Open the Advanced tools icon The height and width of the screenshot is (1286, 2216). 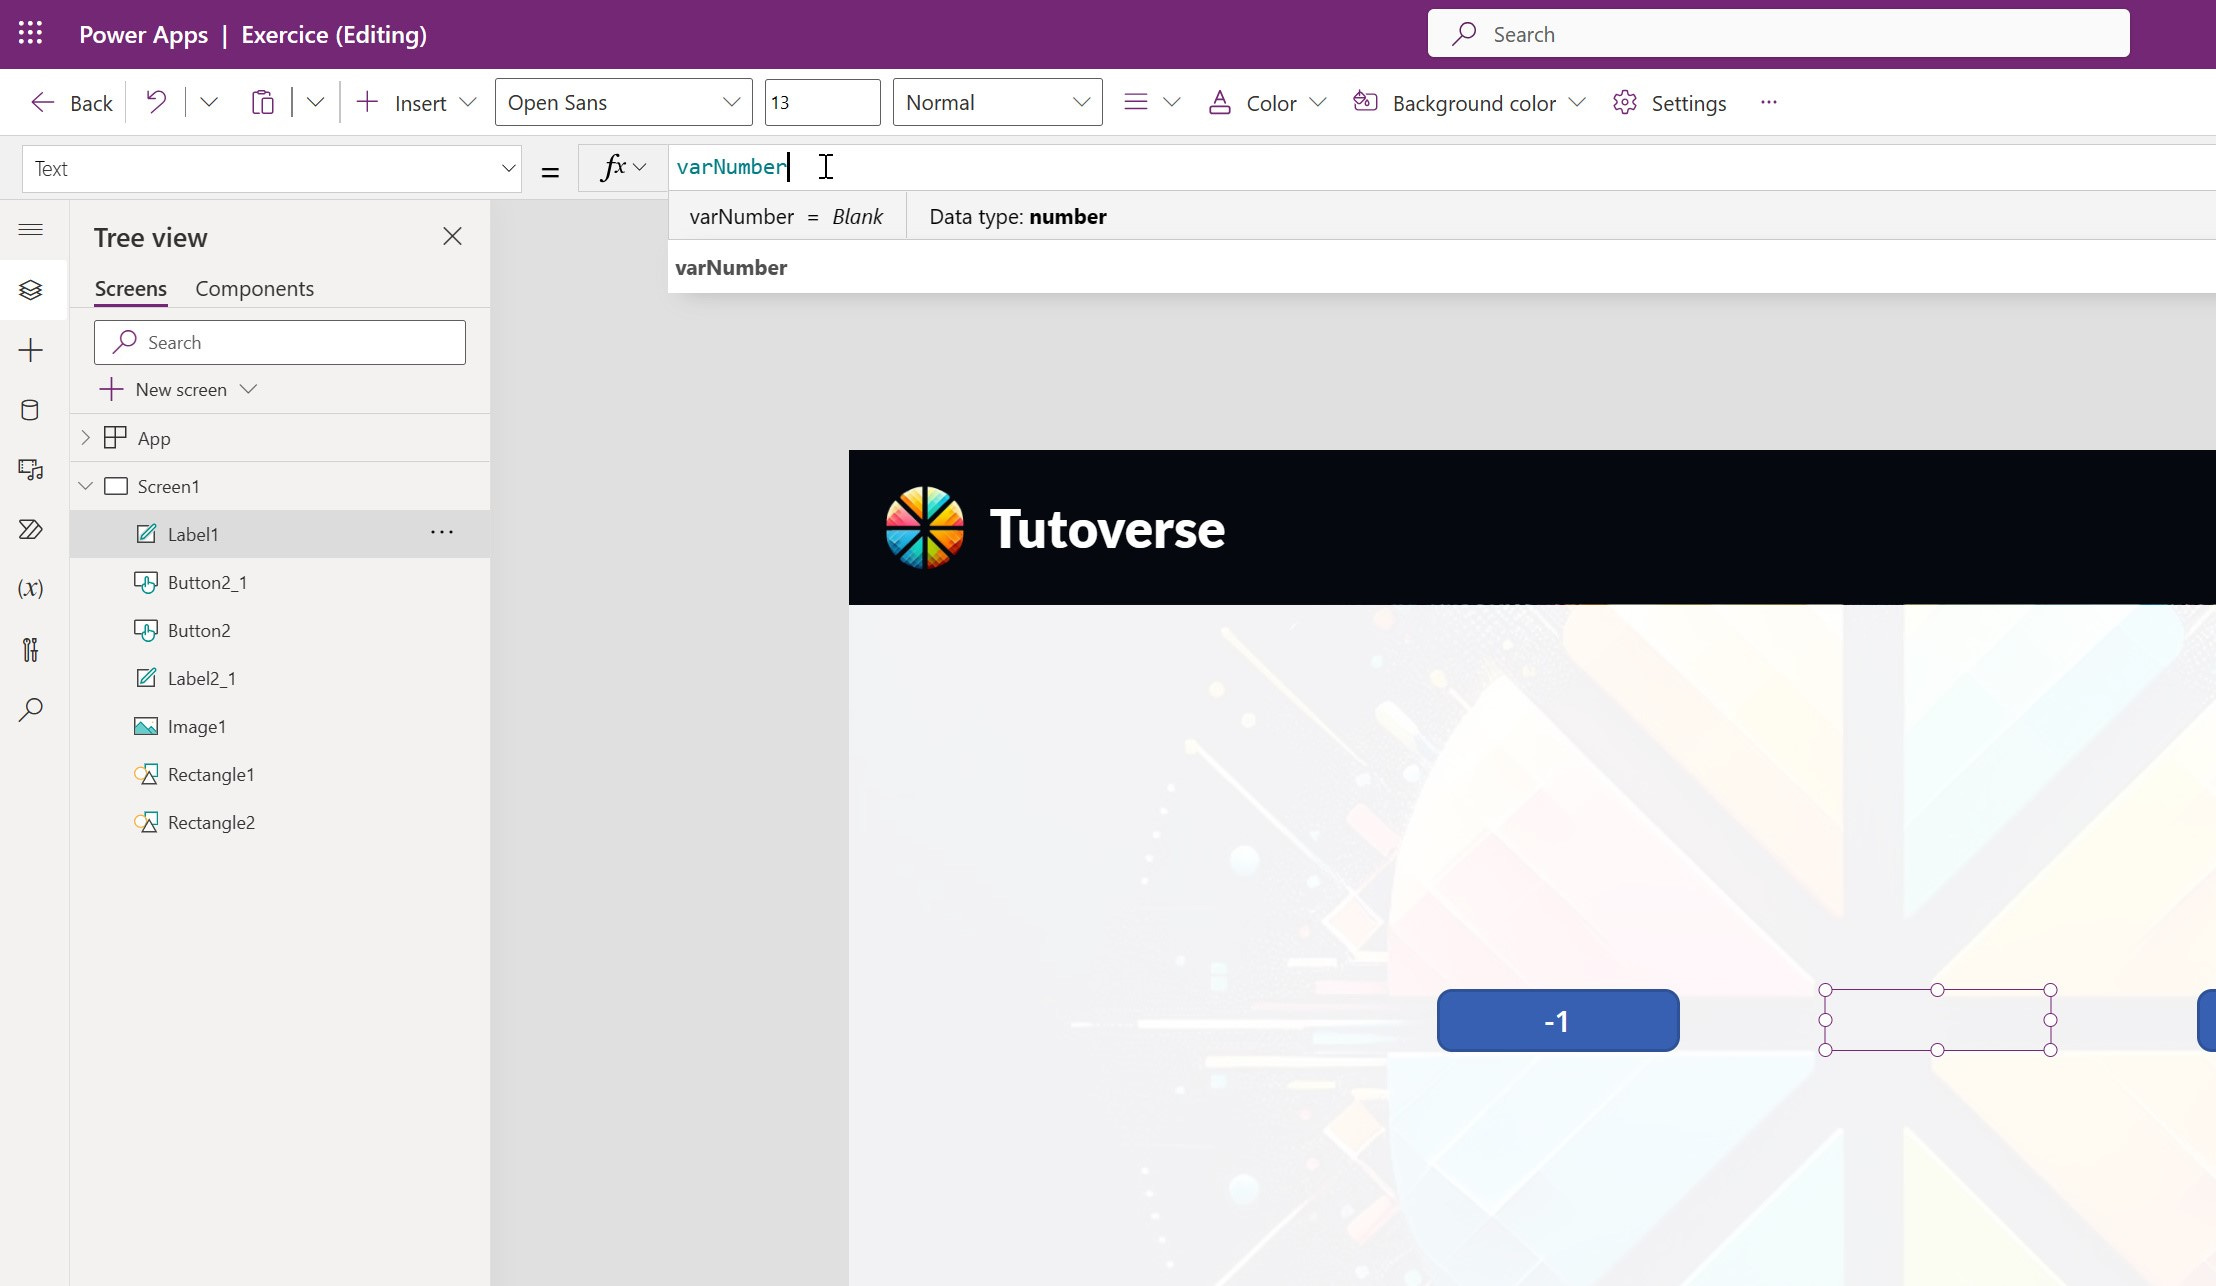(x=30, y=650)
